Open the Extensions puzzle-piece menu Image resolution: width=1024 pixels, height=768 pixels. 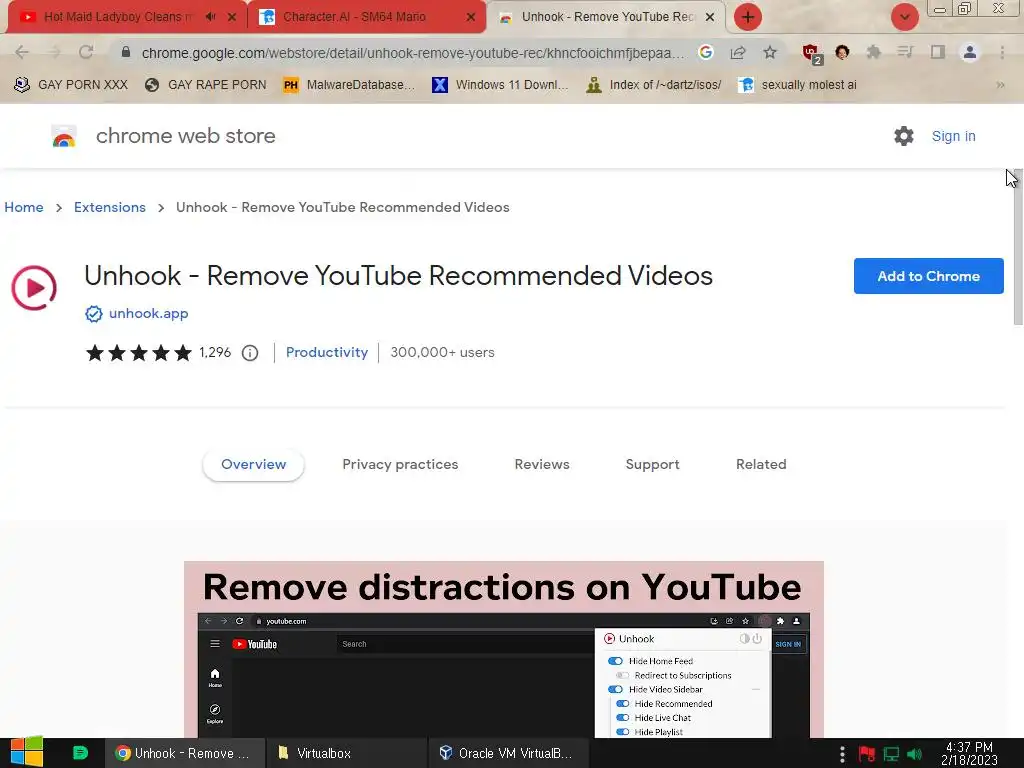pos(873,52)
